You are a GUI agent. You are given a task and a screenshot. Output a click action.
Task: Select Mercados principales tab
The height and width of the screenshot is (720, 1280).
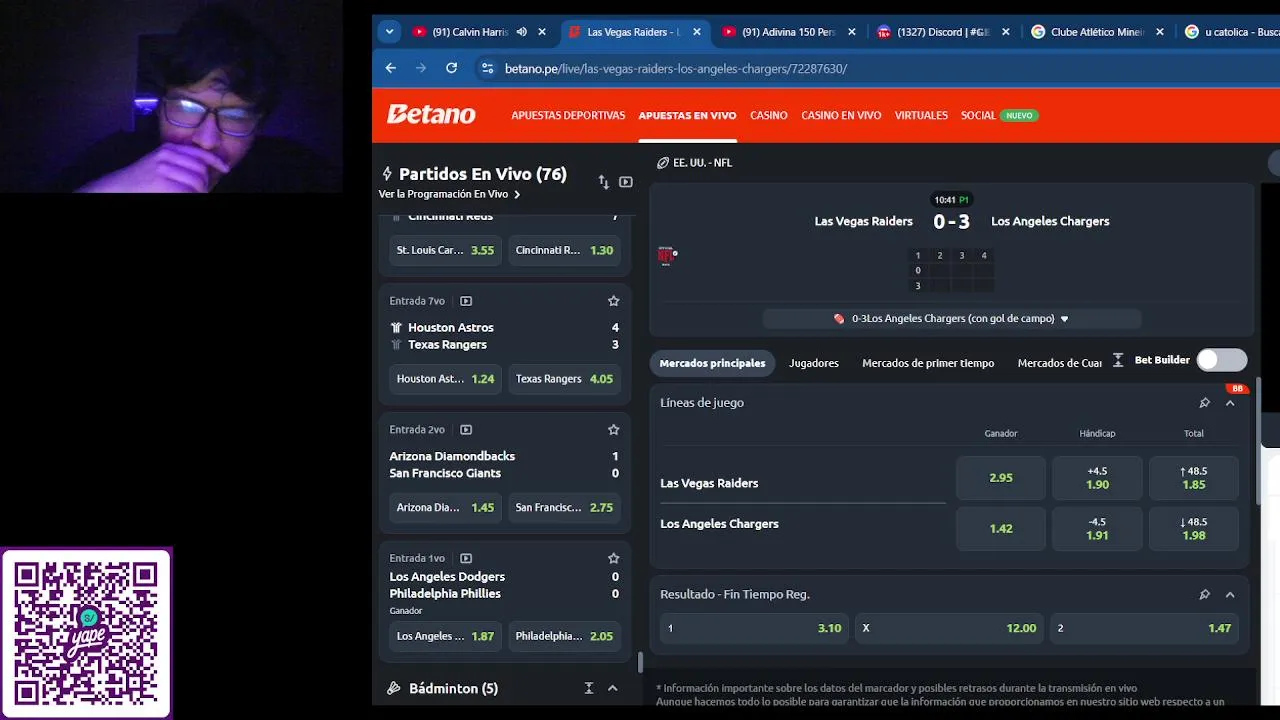click(x=712, y=363)
